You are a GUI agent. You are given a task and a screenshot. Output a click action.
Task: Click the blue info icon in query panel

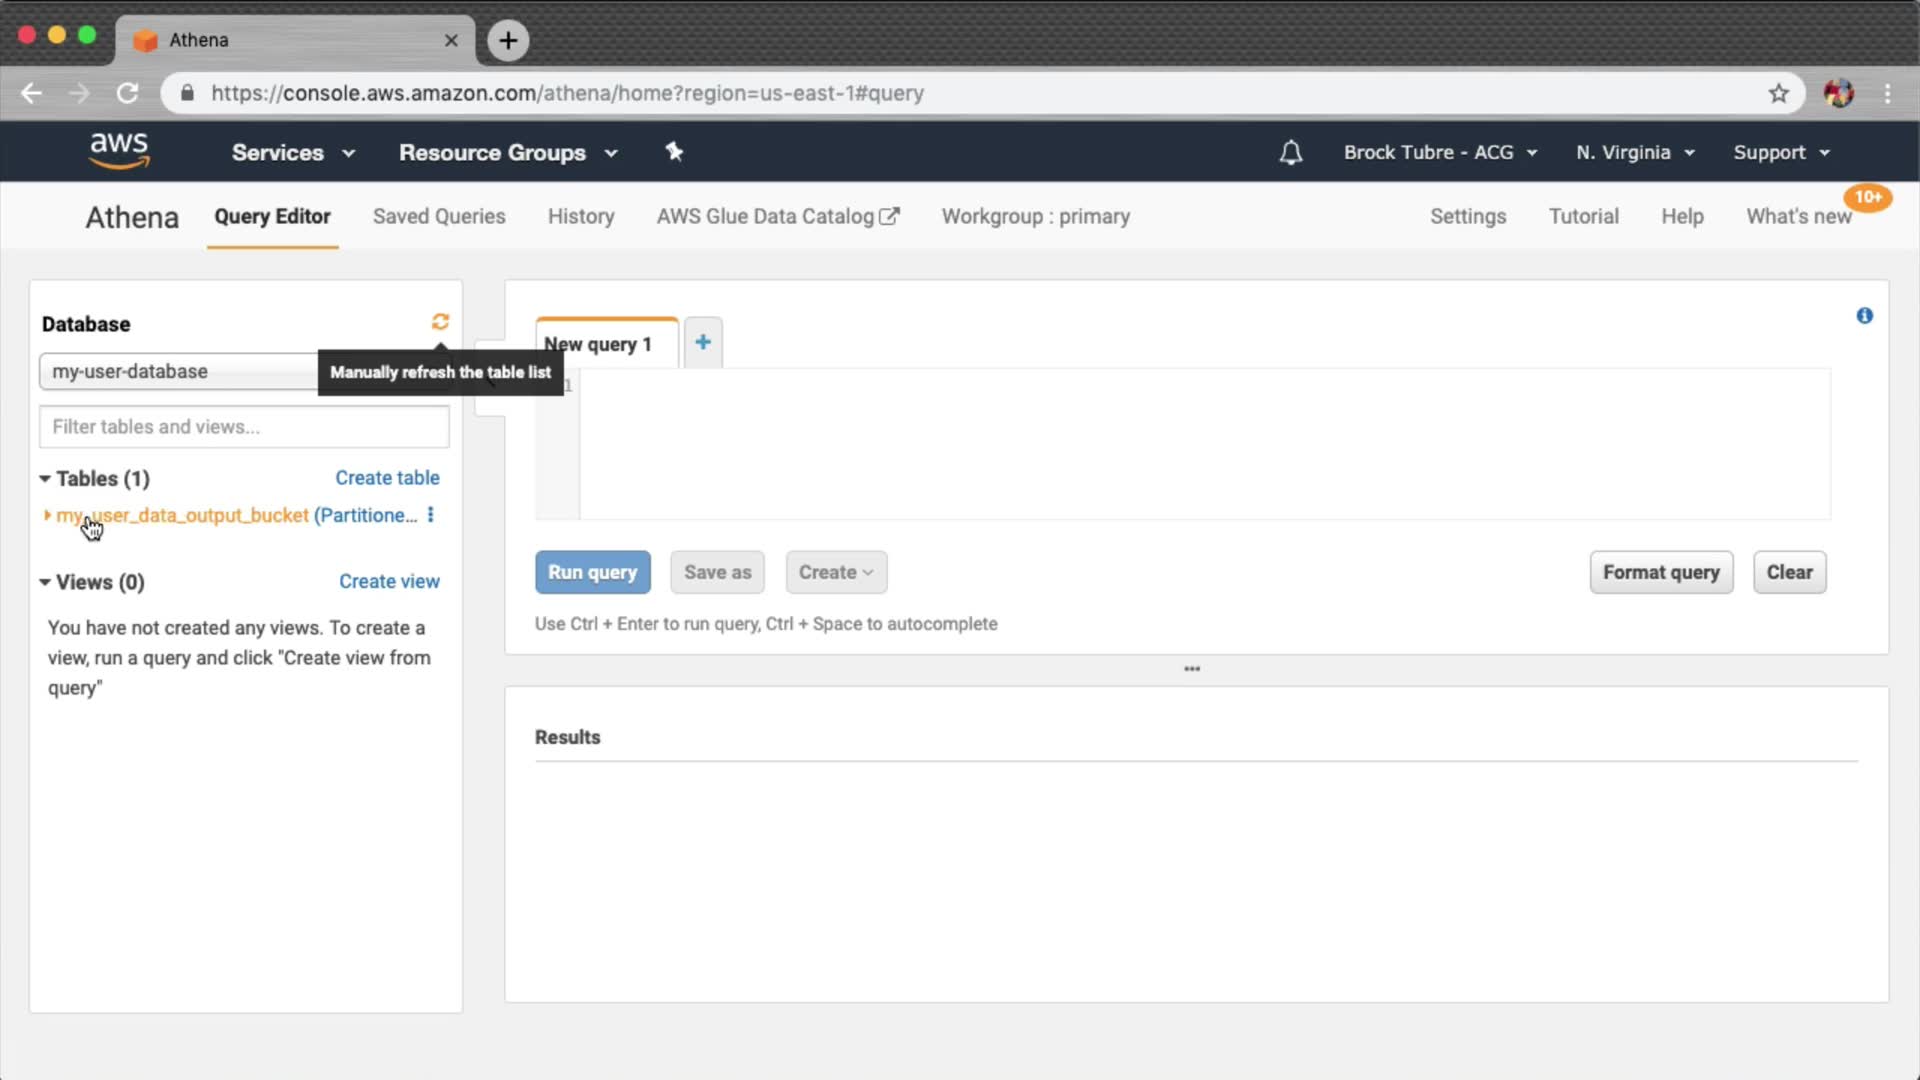(1864, 316)
